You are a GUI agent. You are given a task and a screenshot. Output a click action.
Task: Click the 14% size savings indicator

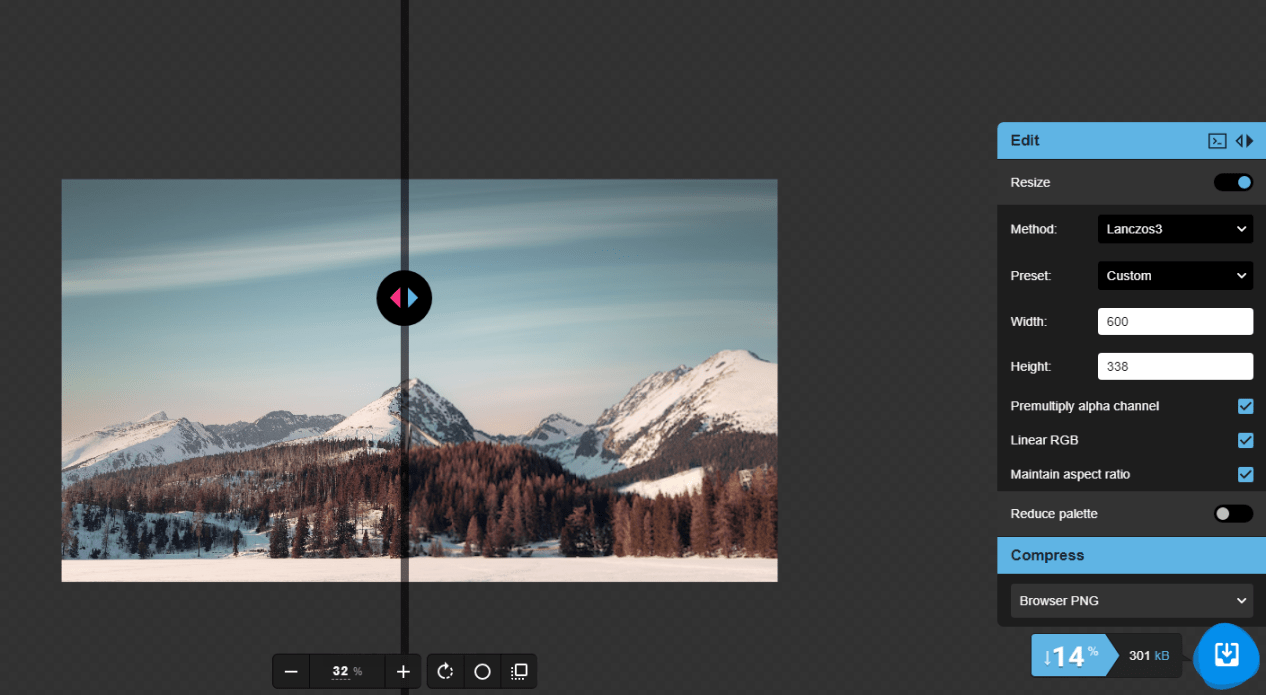click(x=1075, y=655)
